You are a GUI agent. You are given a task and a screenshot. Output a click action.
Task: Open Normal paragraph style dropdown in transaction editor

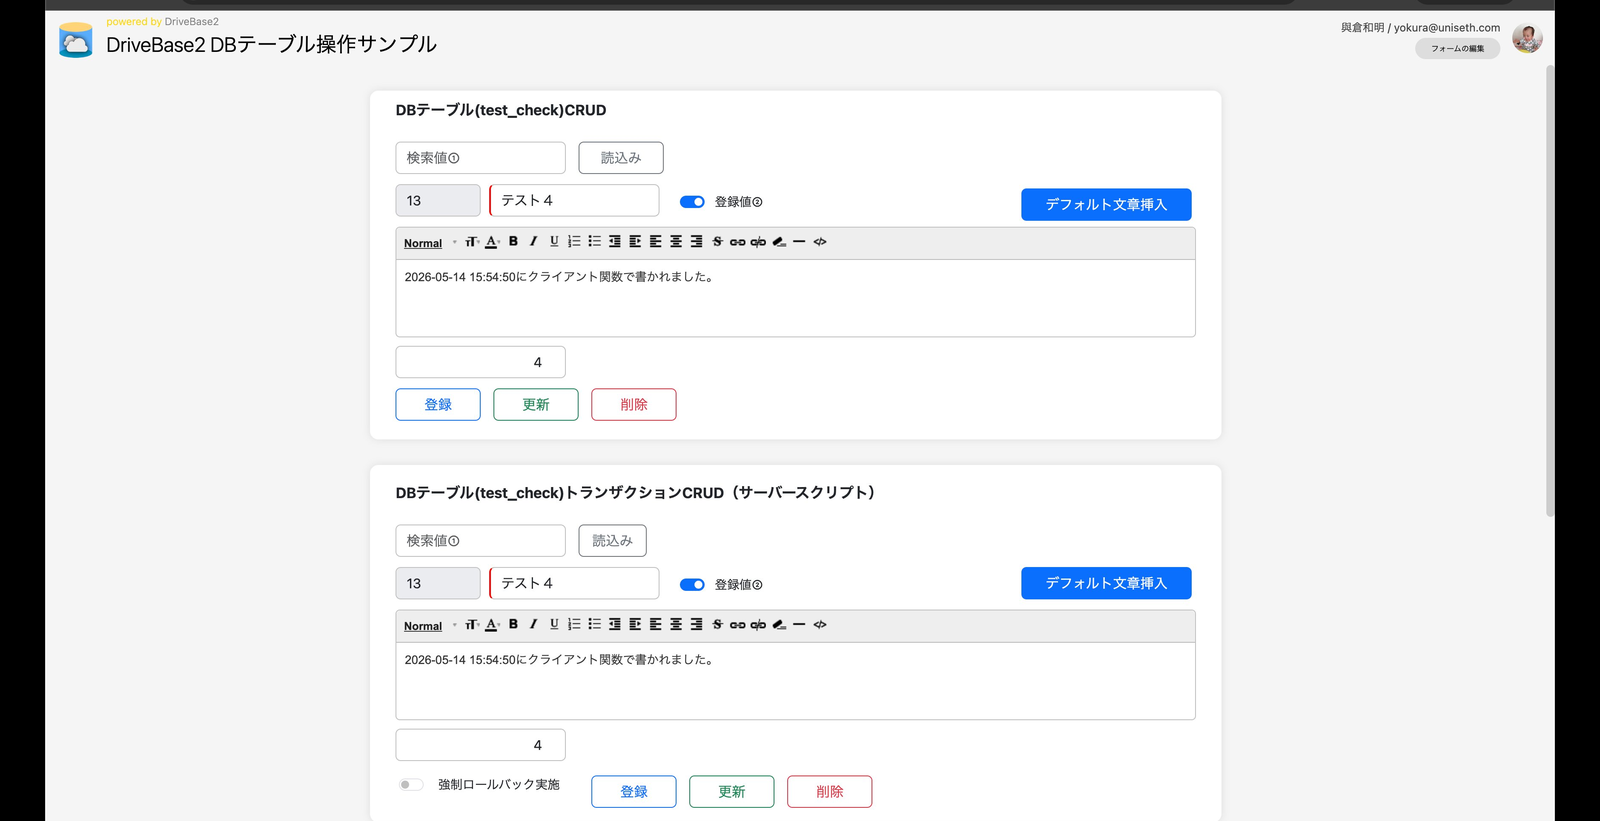coord(430,626)
